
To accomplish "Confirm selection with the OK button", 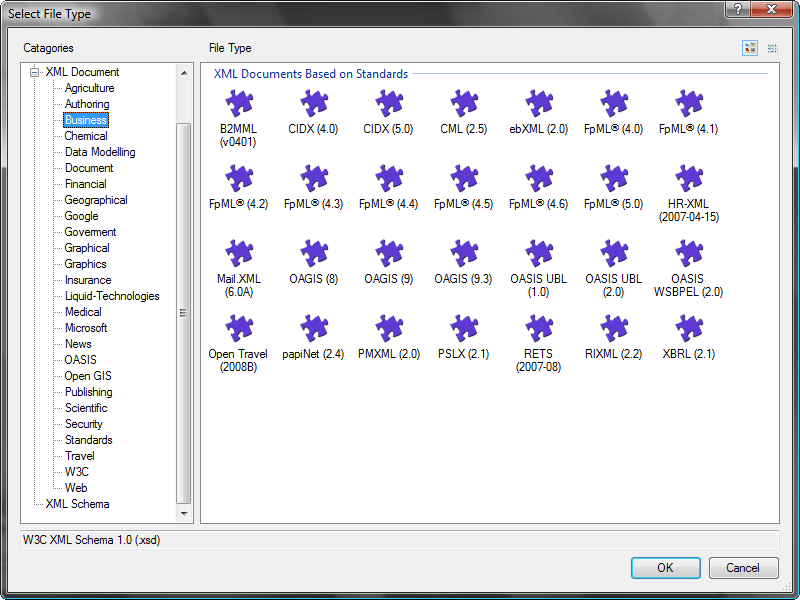I will click(665, 568).
